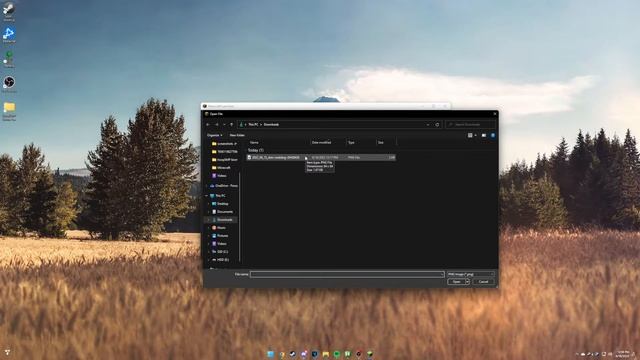Open the Open button's dropdown arrow
The height and width of the screenshot is (360, 640).
coord(467,282)
